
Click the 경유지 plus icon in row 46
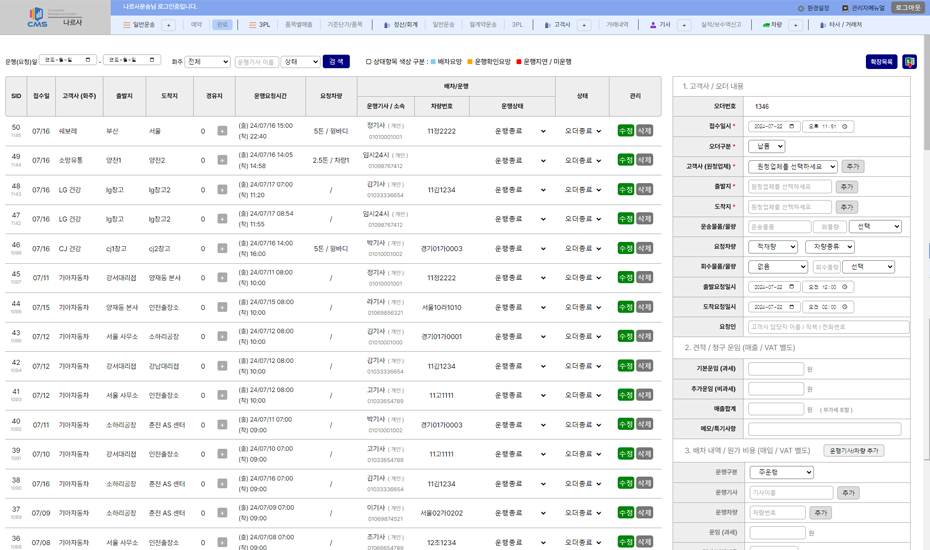point(222,249)
